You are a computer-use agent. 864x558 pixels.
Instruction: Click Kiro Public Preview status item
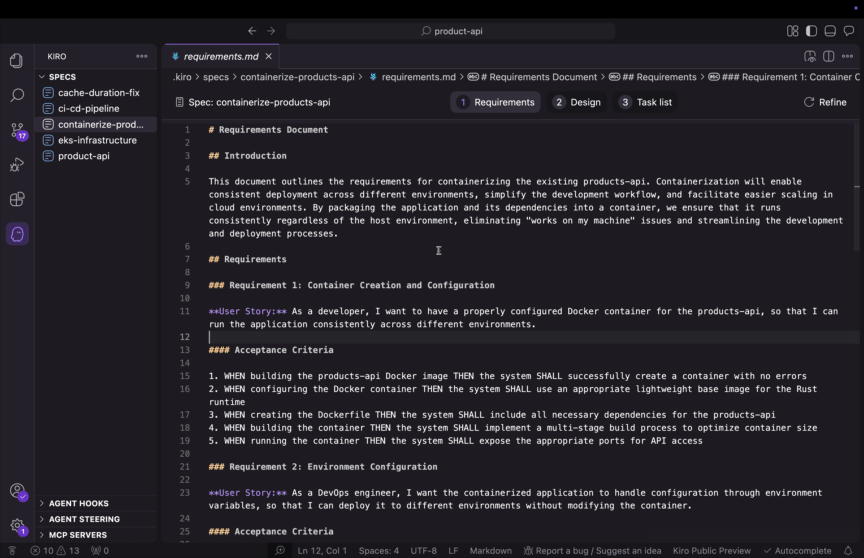click(711, 550)
